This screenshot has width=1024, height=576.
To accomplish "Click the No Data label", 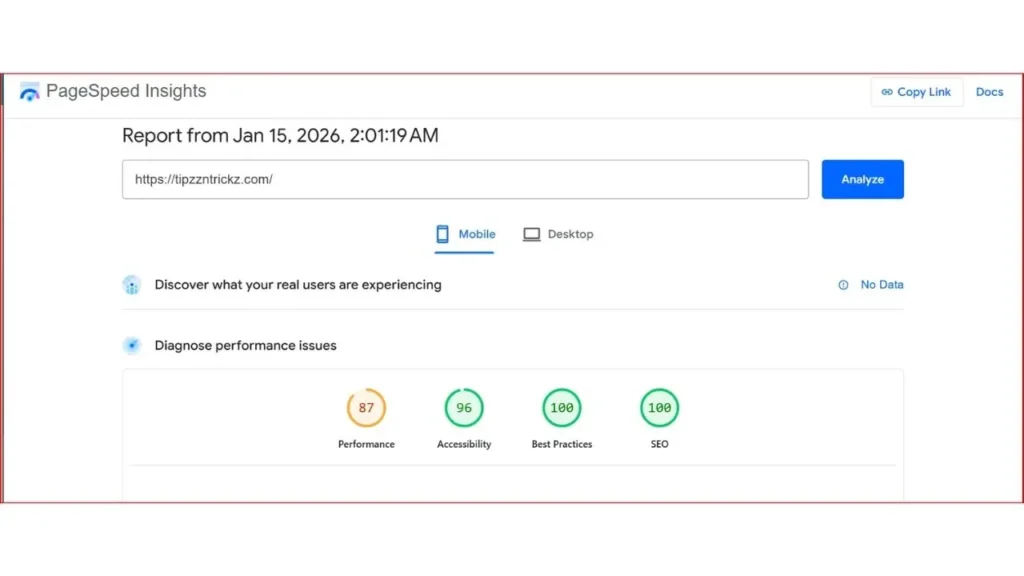I will click(x=882, y=284).
